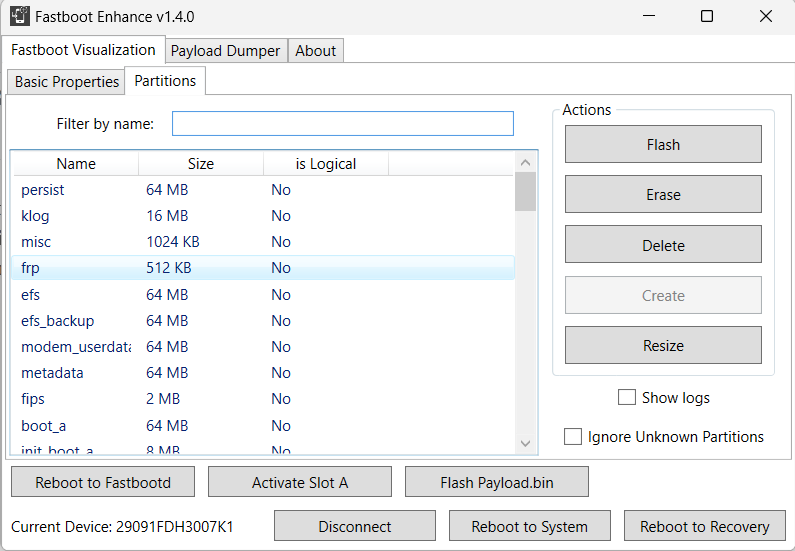Click Reboot to Fastbootd
This screenshot has height=551, width=795.
tap(103, 482)
